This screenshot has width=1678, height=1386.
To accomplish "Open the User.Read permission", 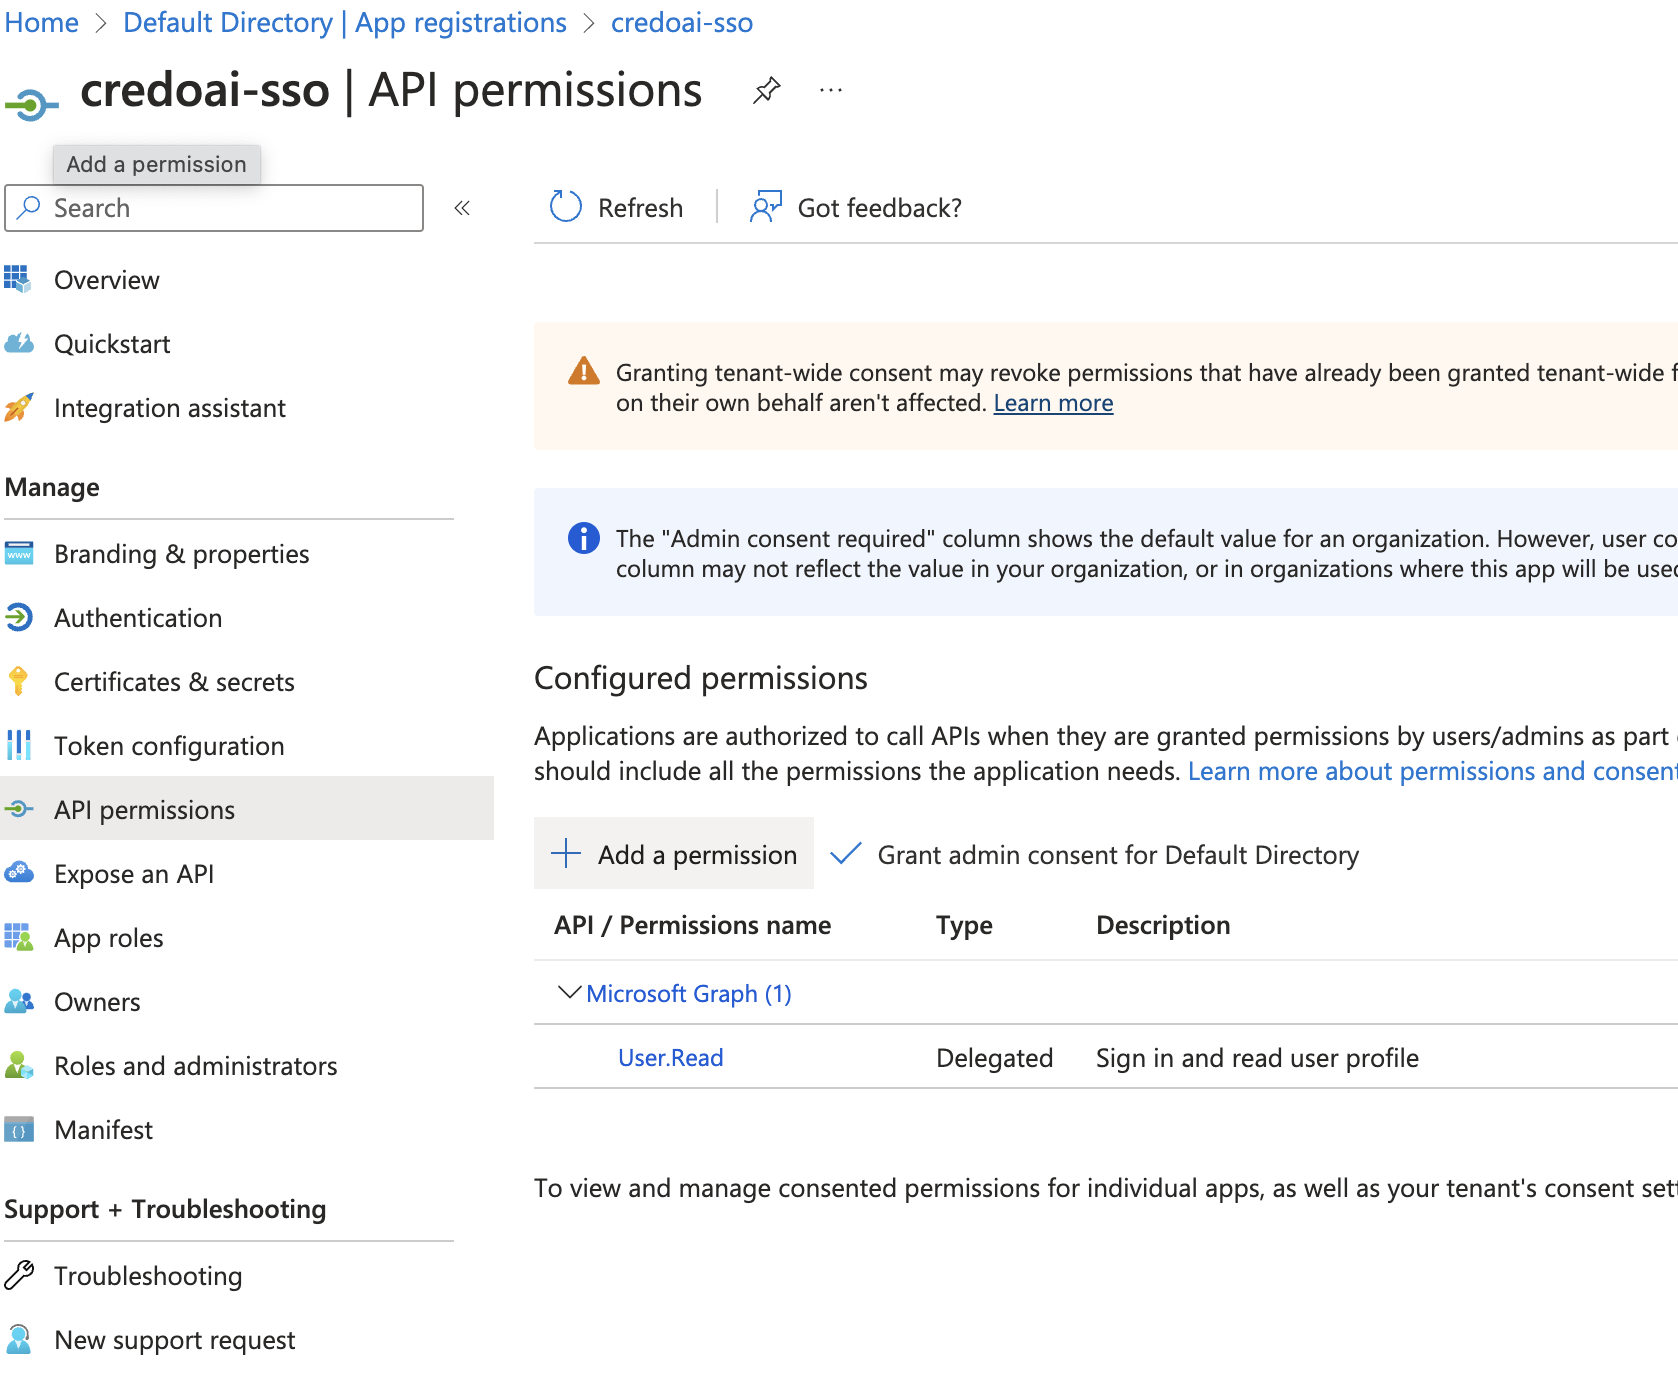I will [x=670, y=1058].
